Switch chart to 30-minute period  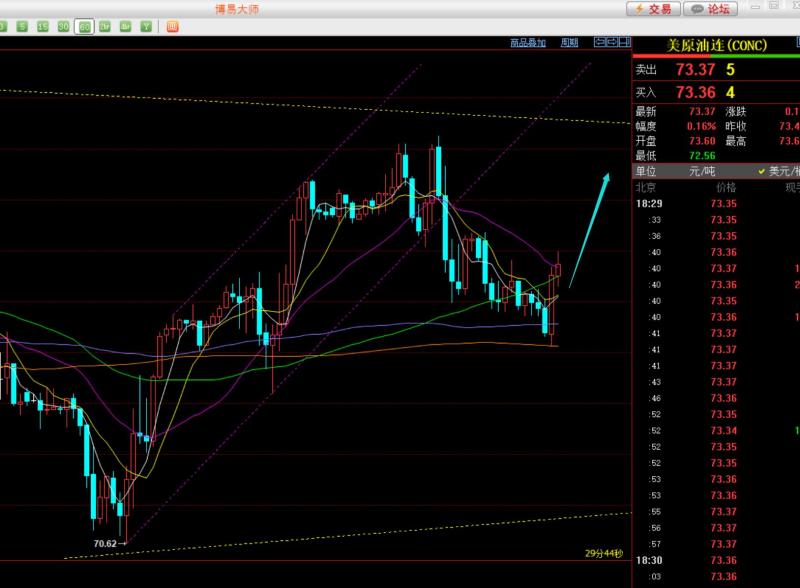[x=64, y=26]
